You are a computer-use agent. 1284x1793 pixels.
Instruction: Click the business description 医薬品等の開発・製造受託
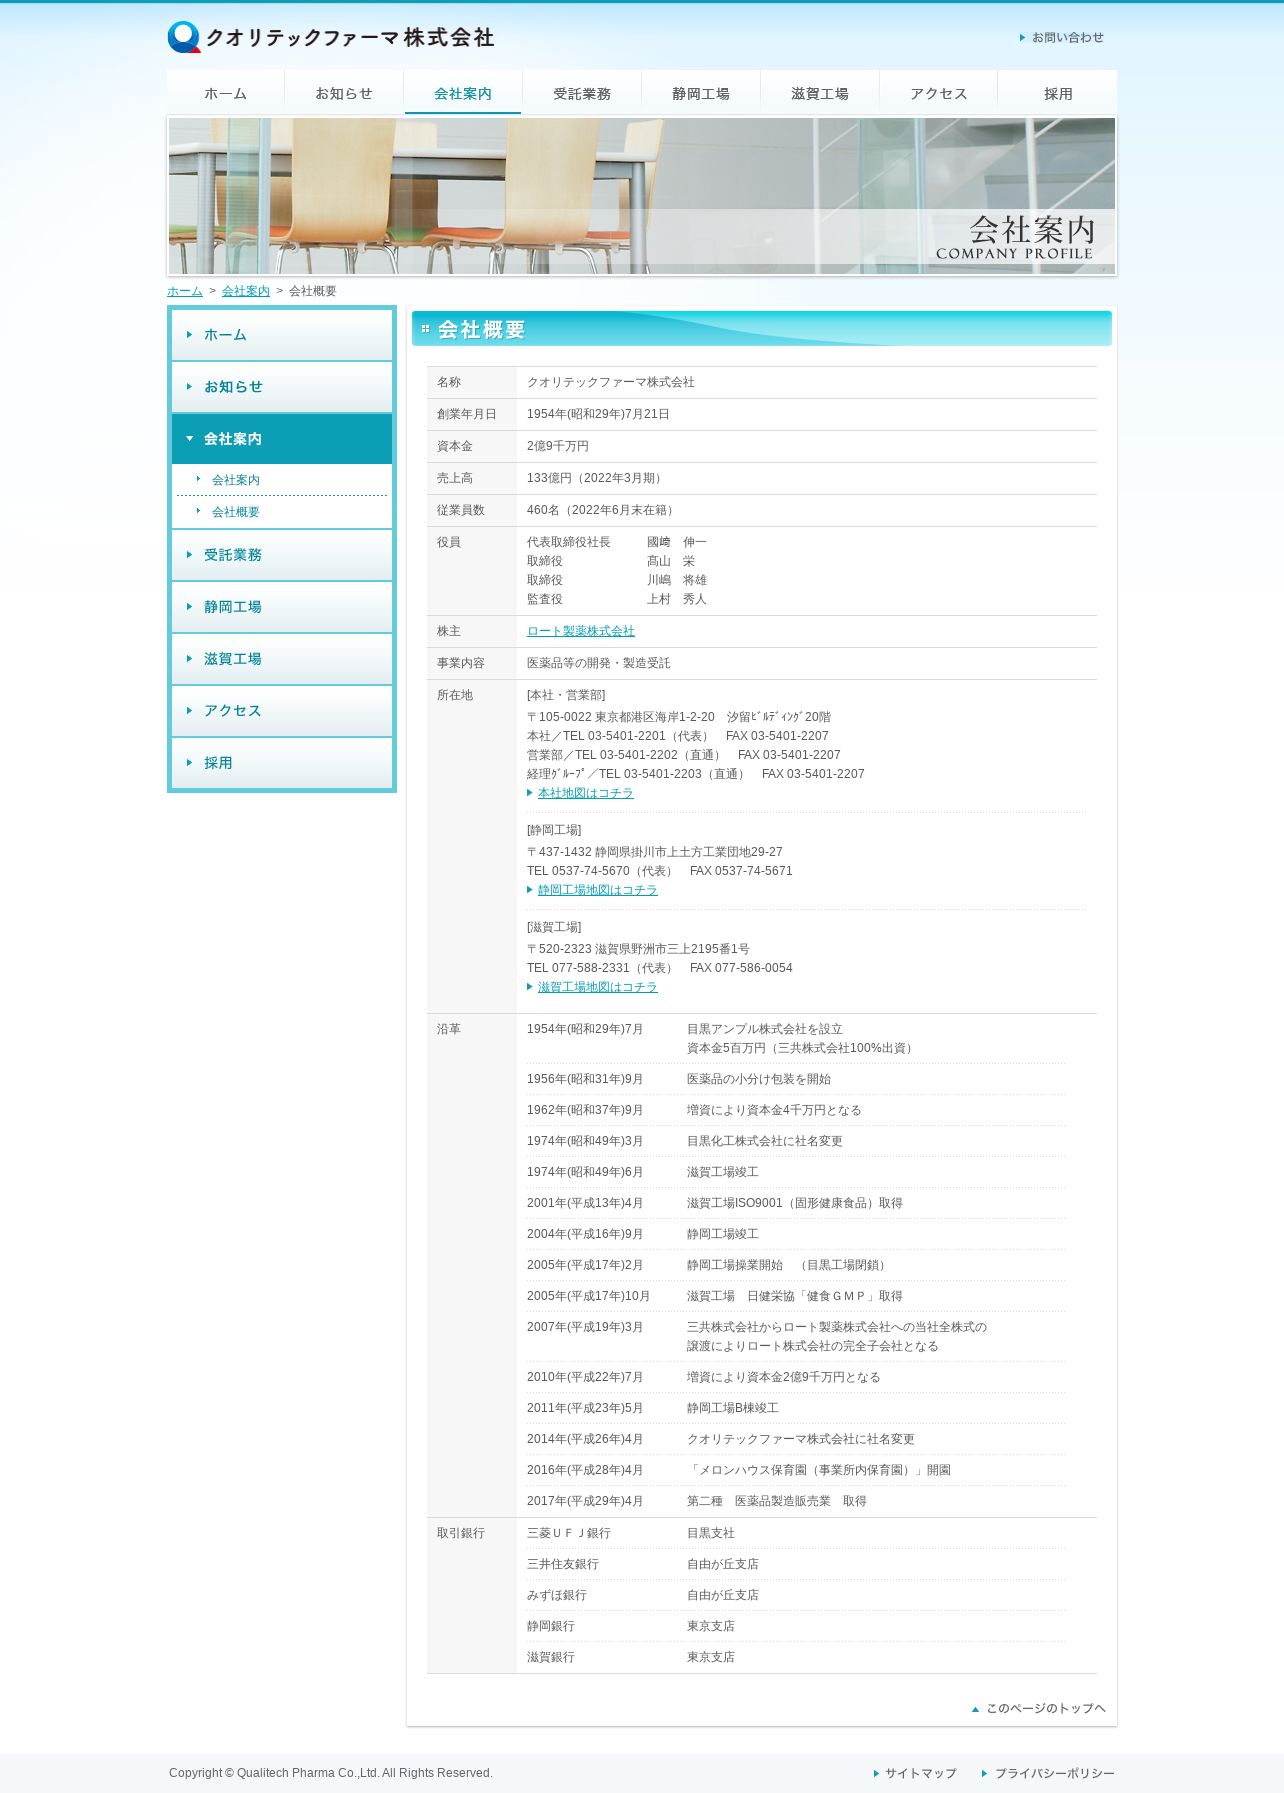[599, 663]
